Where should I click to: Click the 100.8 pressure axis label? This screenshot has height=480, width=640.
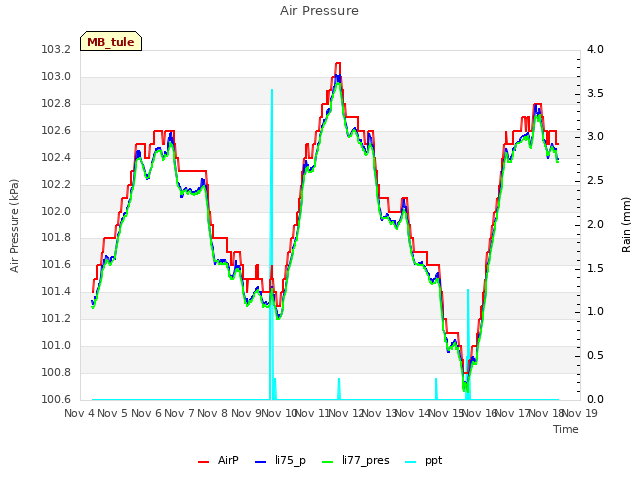56,373
